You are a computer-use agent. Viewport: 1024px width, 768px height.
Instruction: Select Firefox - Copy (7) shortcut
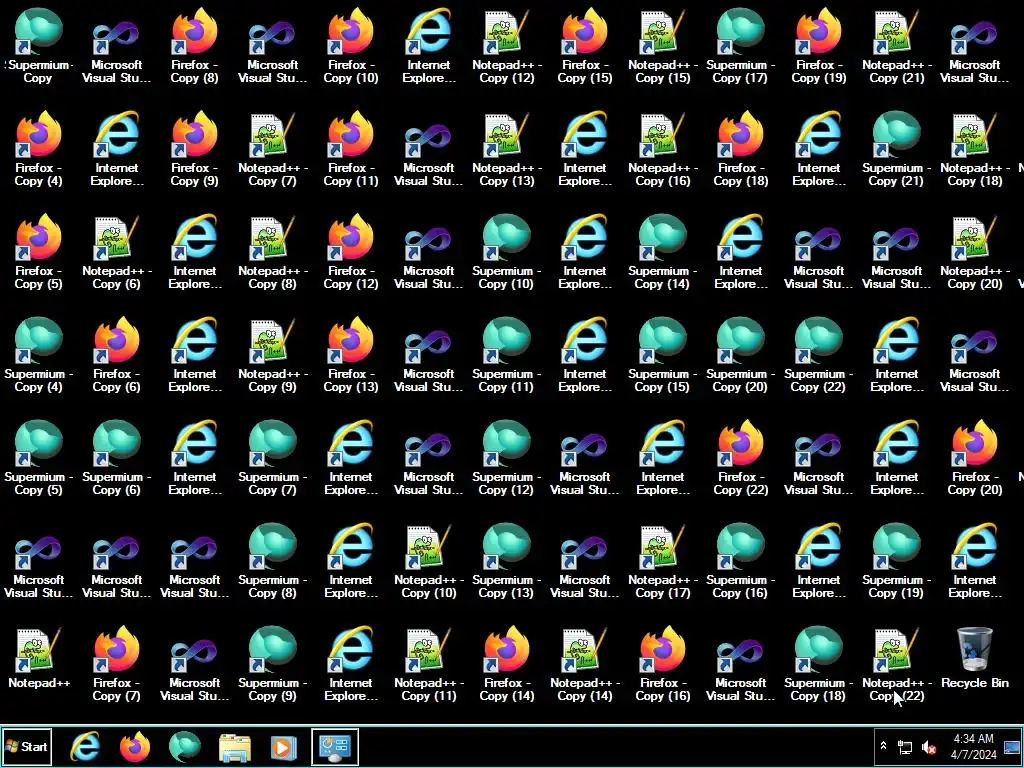(x=116, y=664)
